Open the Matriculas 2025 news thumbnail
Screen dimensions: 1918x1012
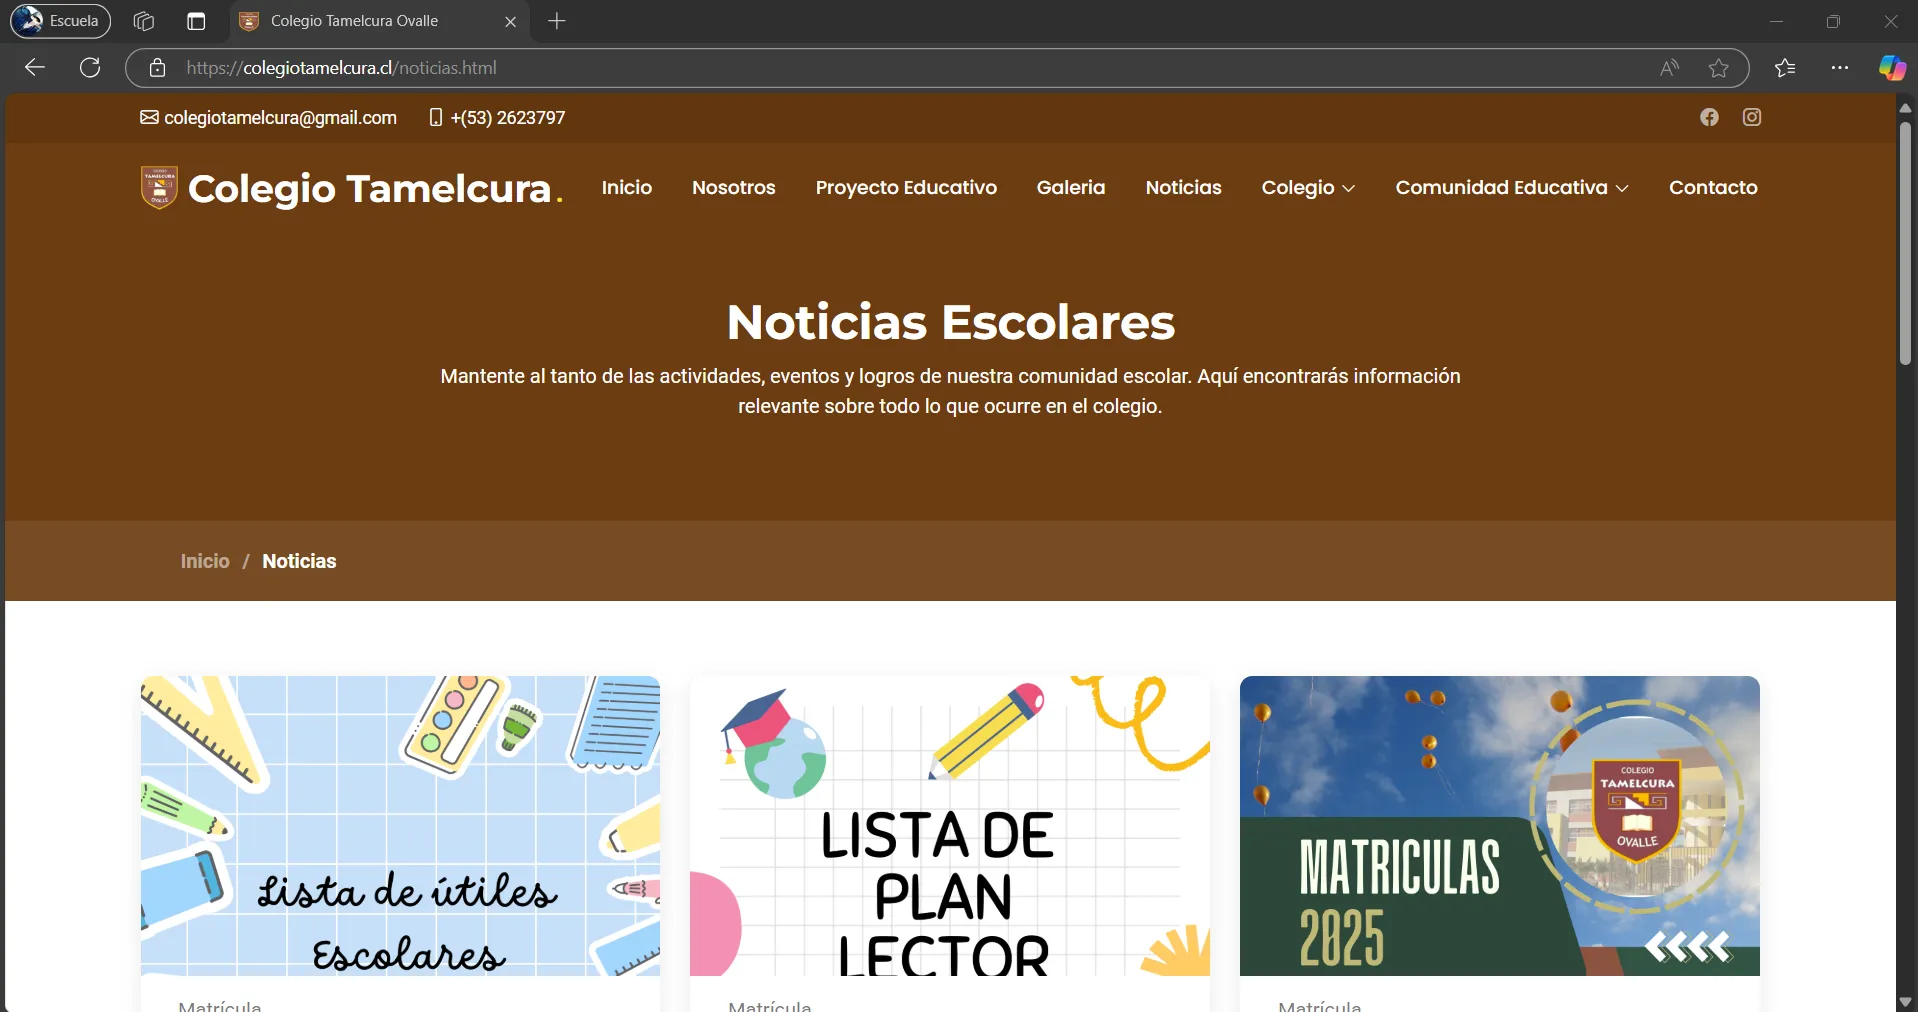(1499, 825)
